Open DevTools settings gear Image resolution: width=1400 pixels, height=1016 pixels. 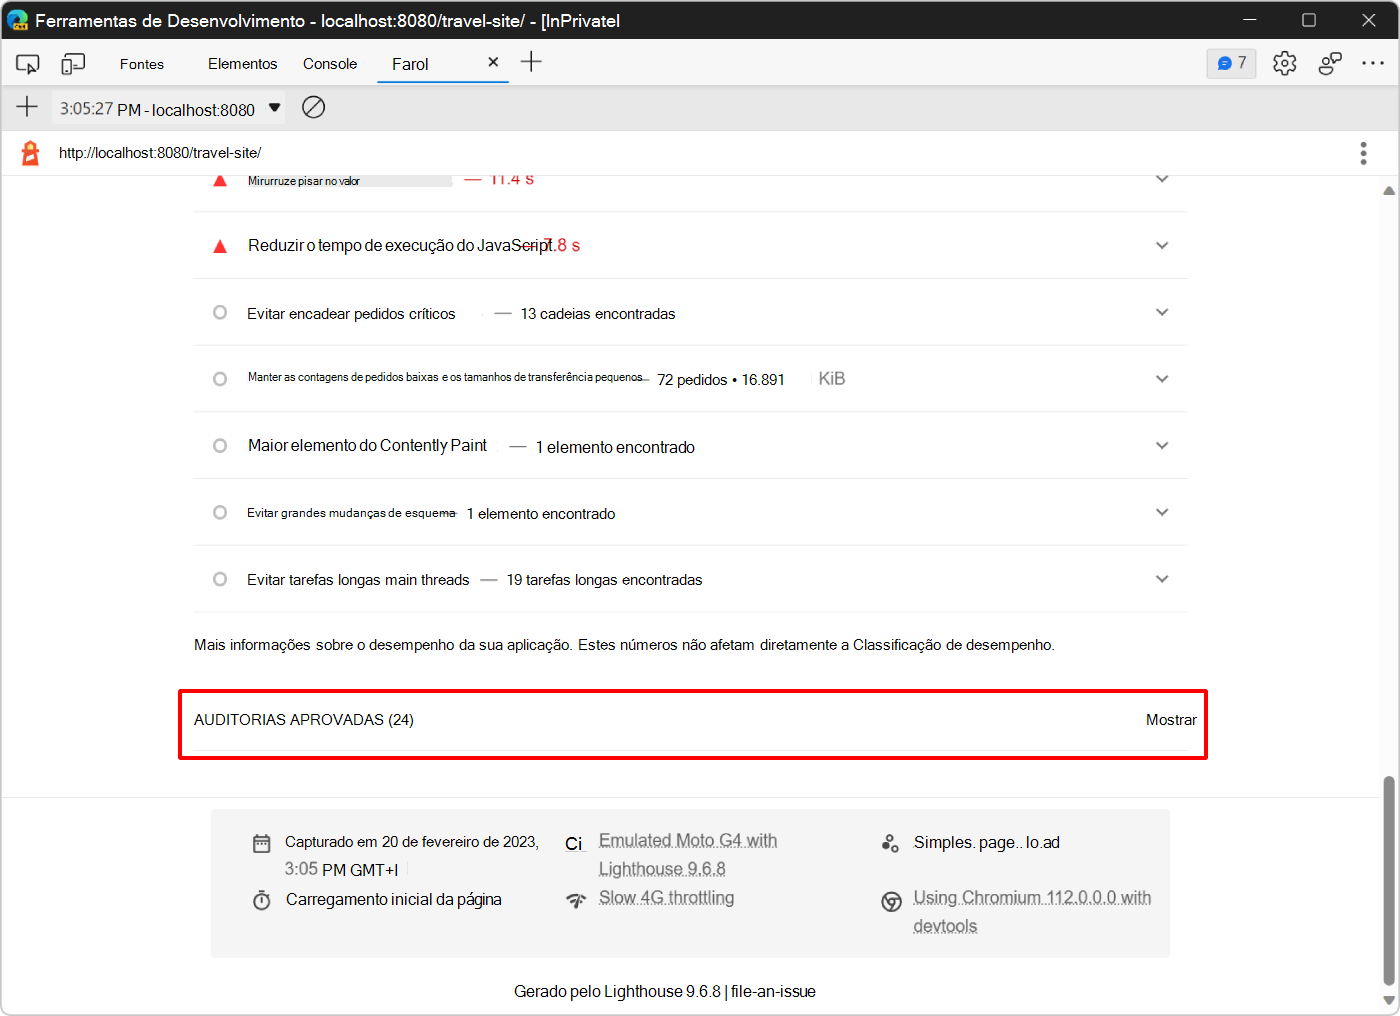coord(1285,63)
